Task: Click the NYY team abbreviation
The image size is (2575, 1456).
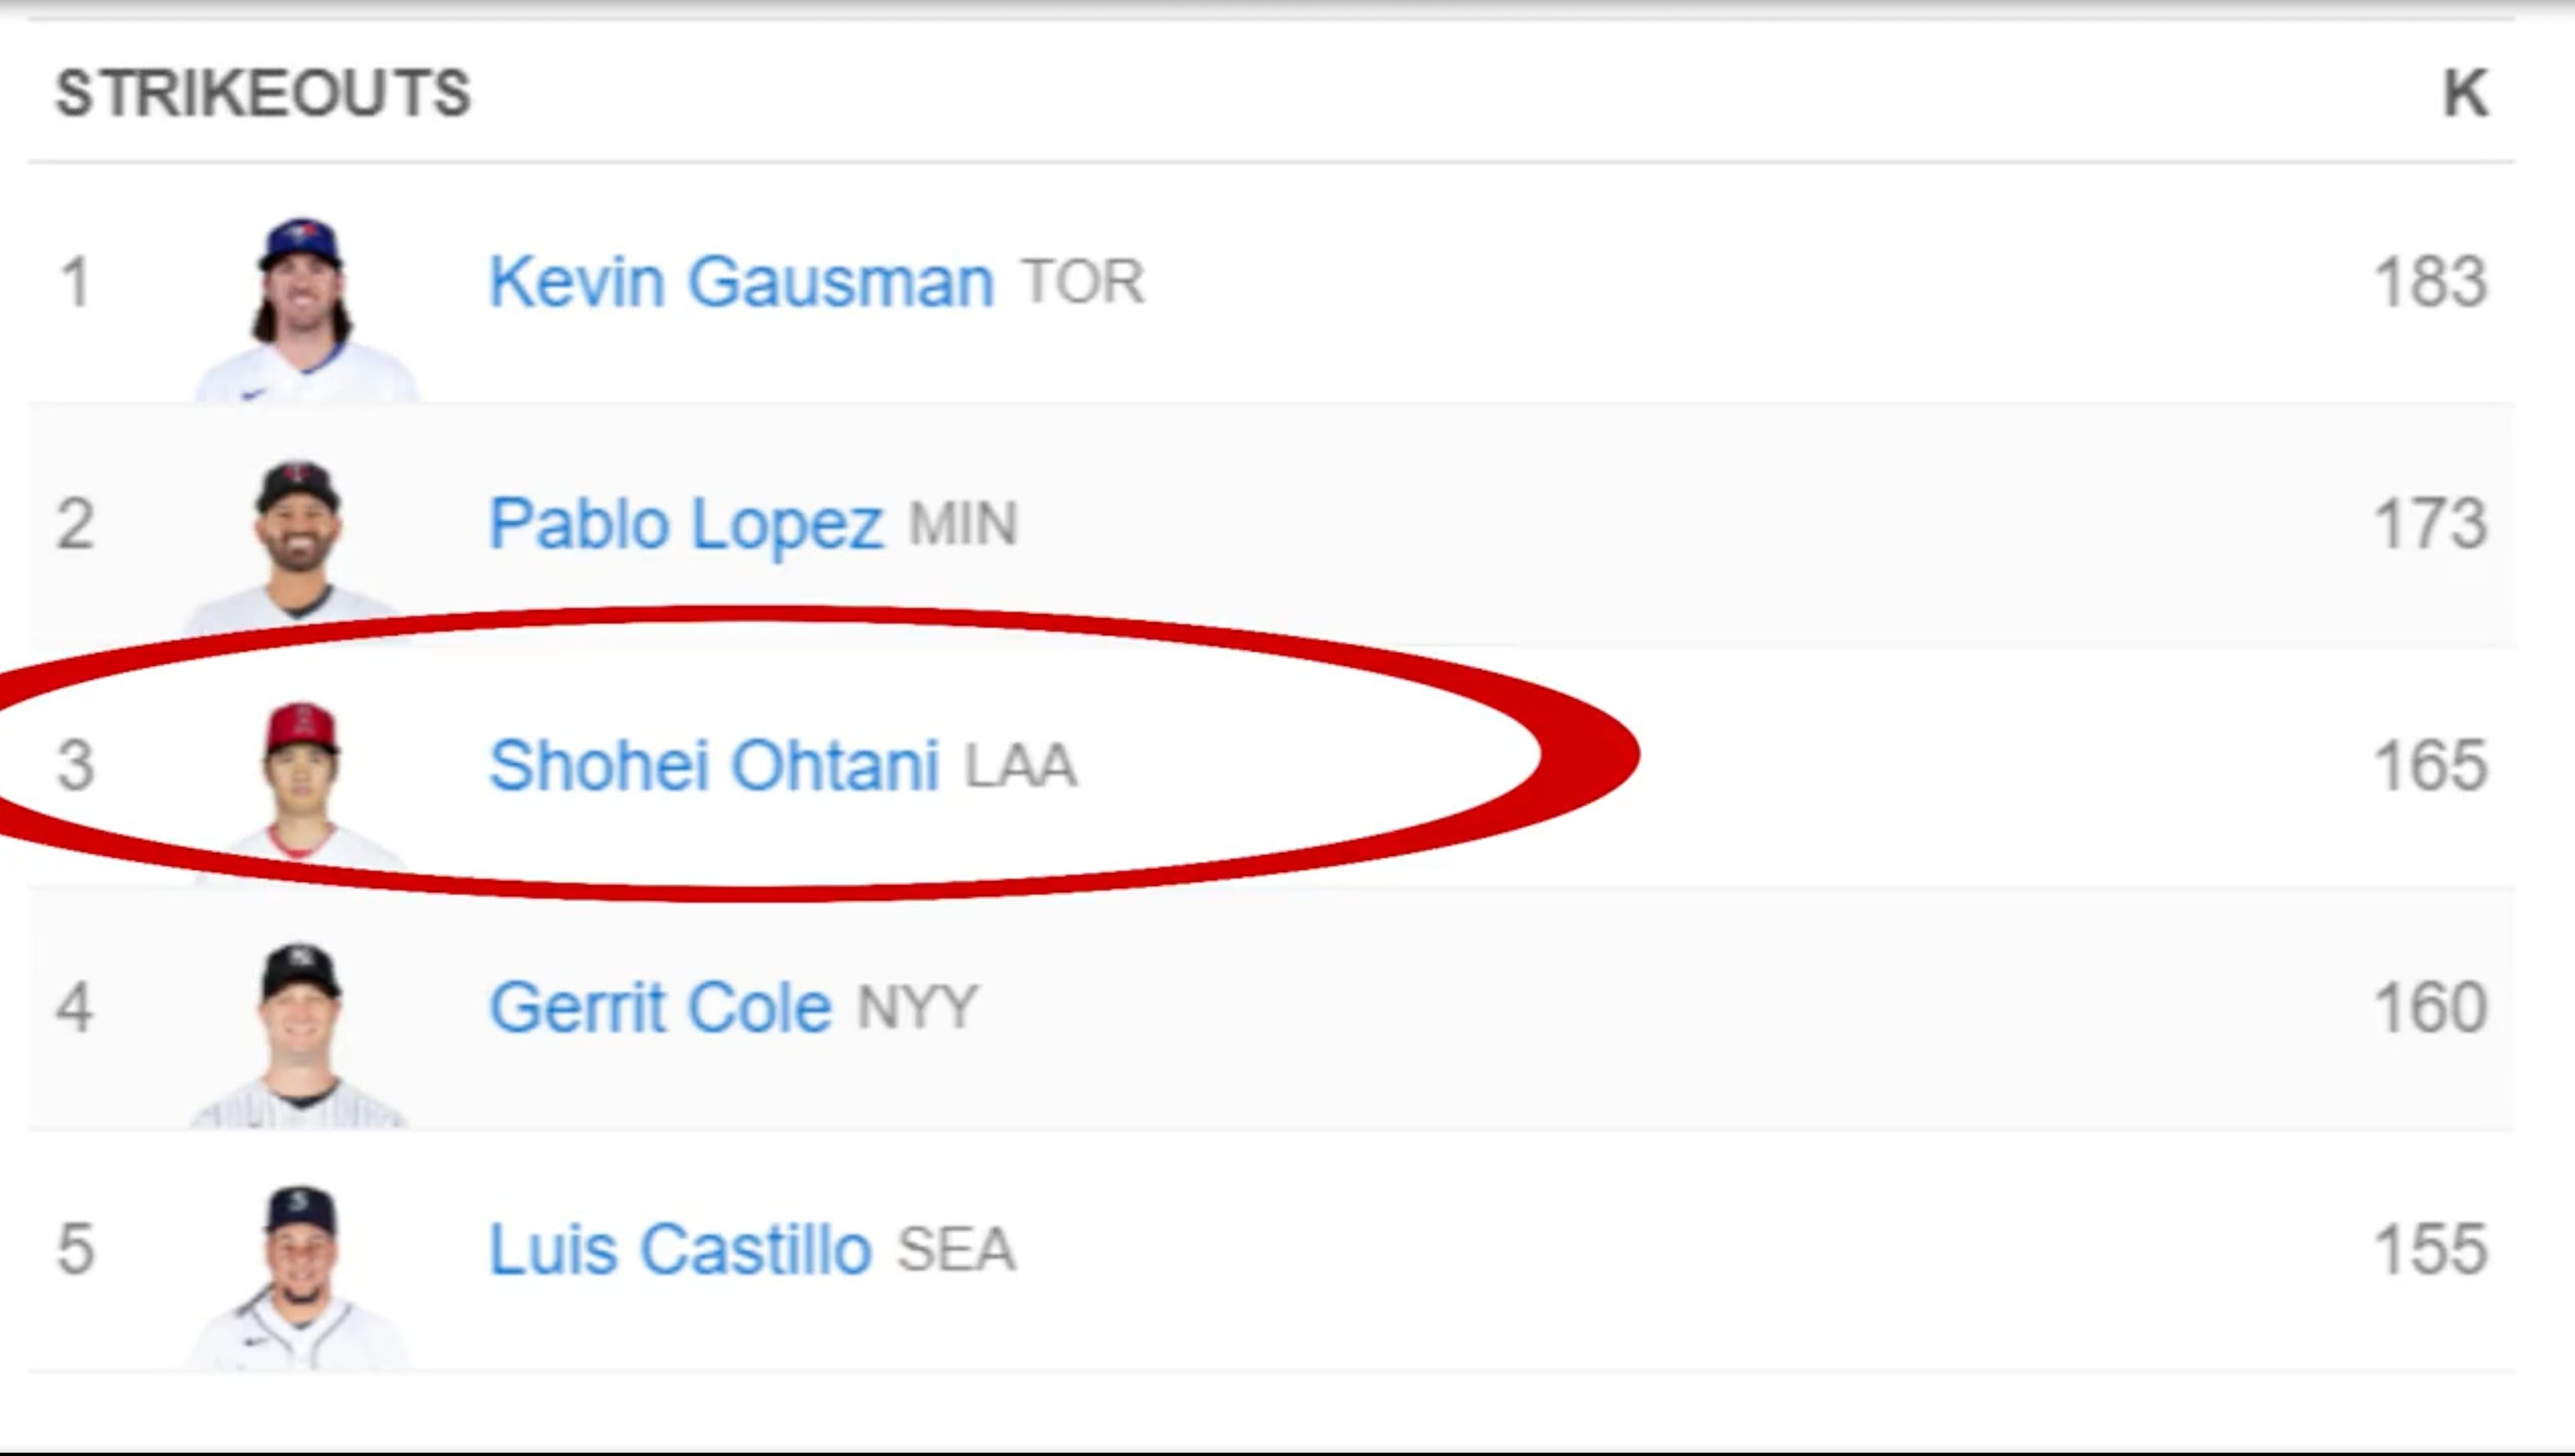Action: [917, 1007]
